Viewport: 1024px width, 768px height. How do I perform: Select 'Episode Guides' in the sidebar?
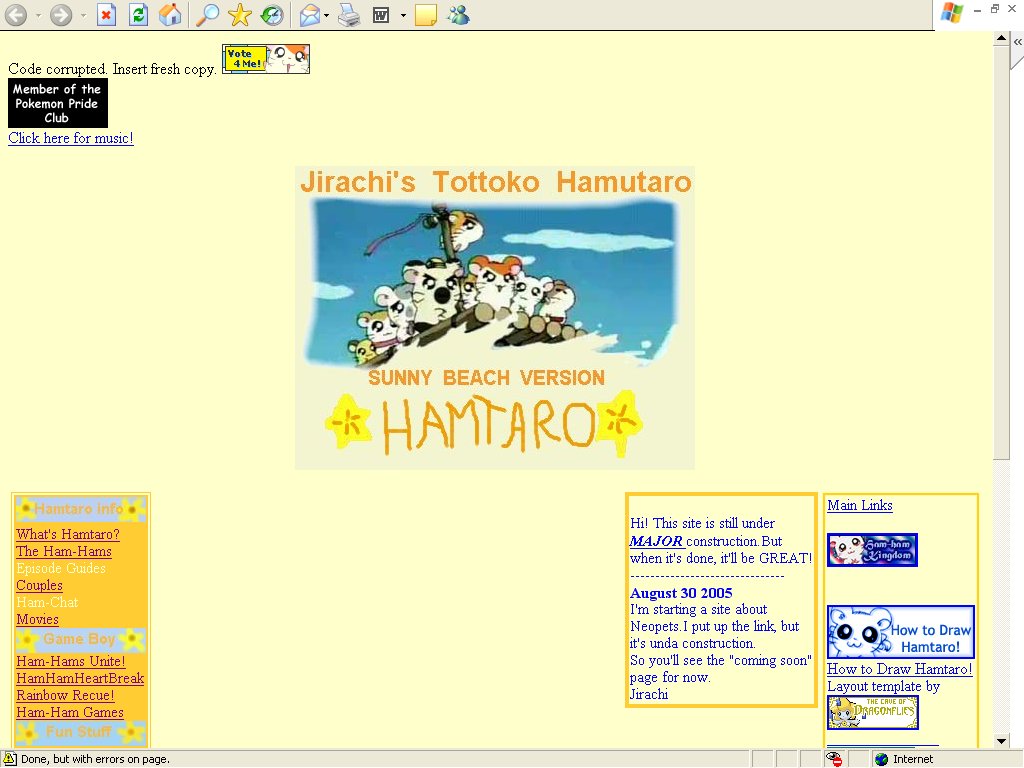tap(61, 568)
